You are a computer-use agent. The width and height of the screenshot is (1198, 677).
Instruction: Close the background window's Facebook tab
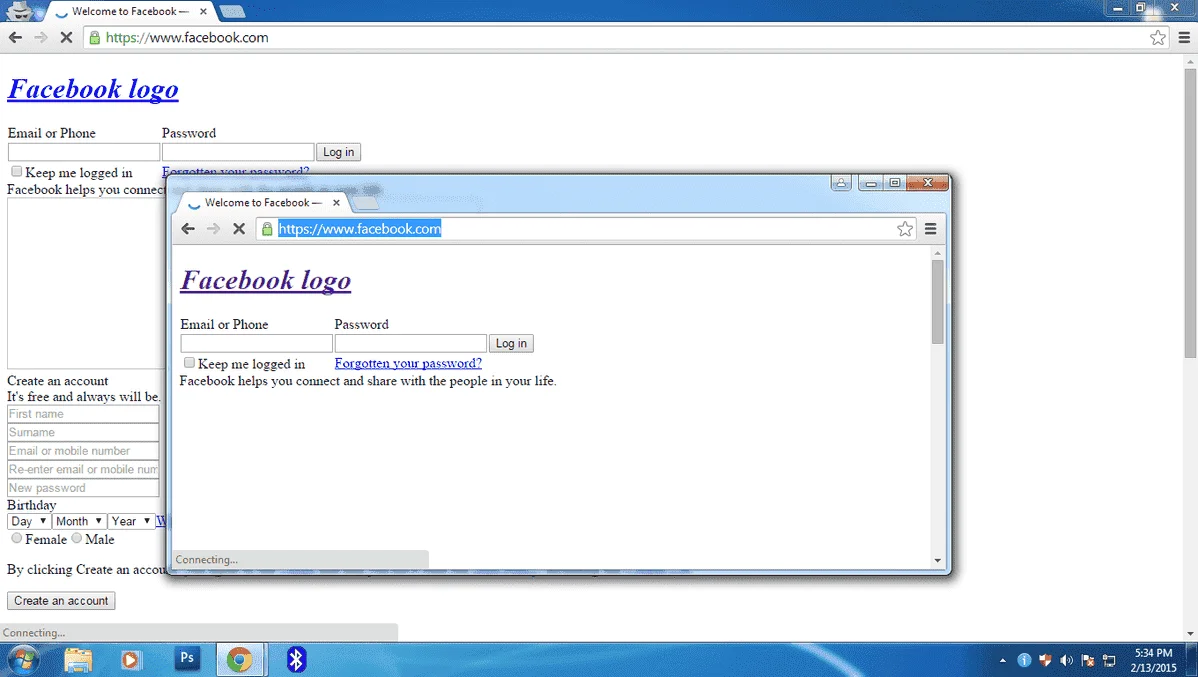click(203, 11)
